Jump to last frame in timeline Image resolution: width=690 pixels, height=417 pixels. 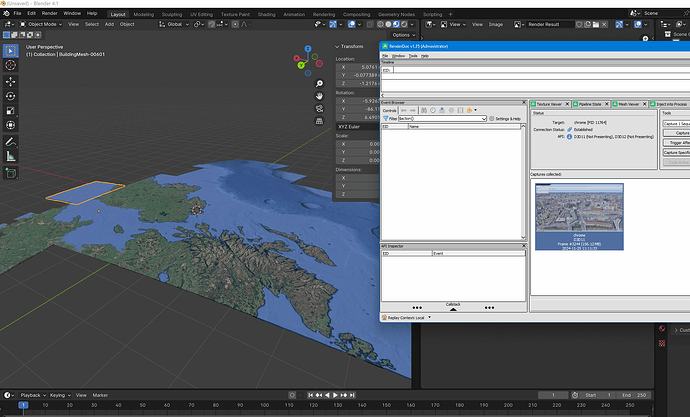tap(352, 395)
